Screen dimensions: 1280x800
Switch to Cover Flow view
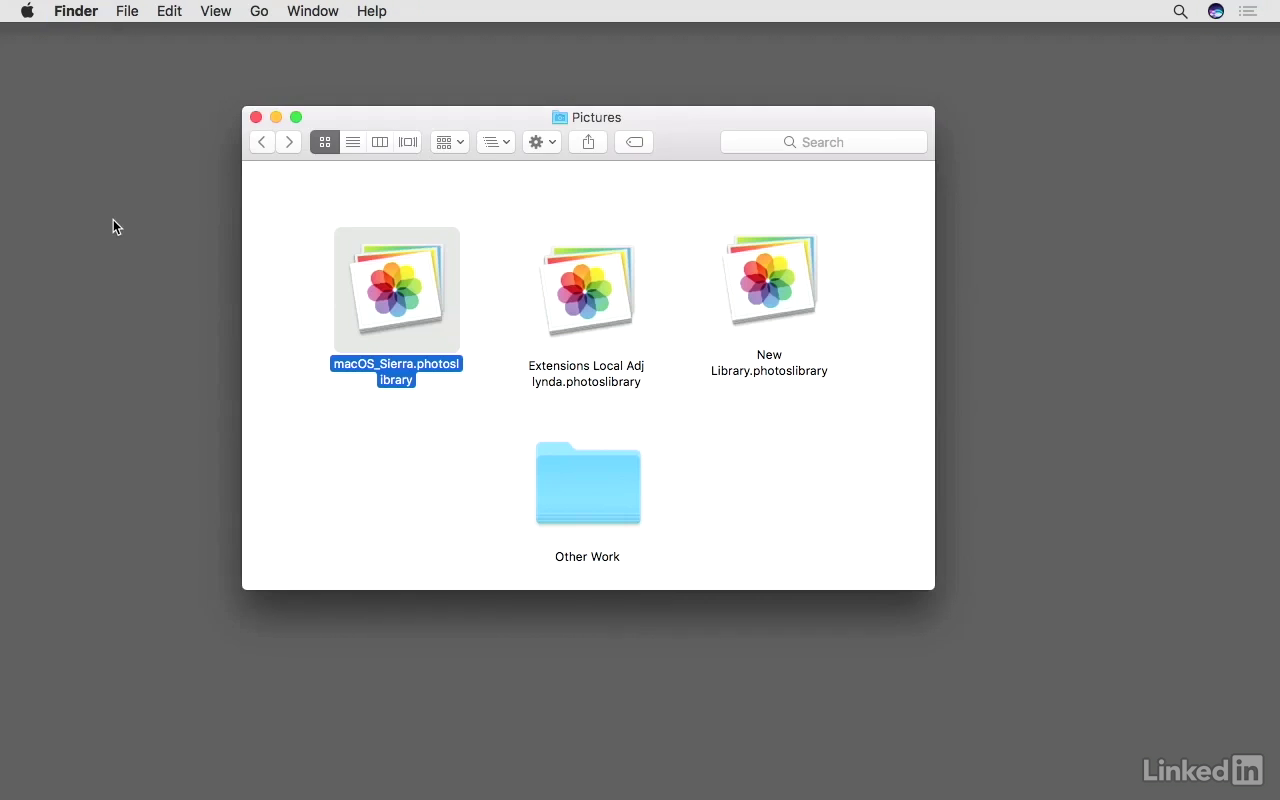tap(408, 142)
